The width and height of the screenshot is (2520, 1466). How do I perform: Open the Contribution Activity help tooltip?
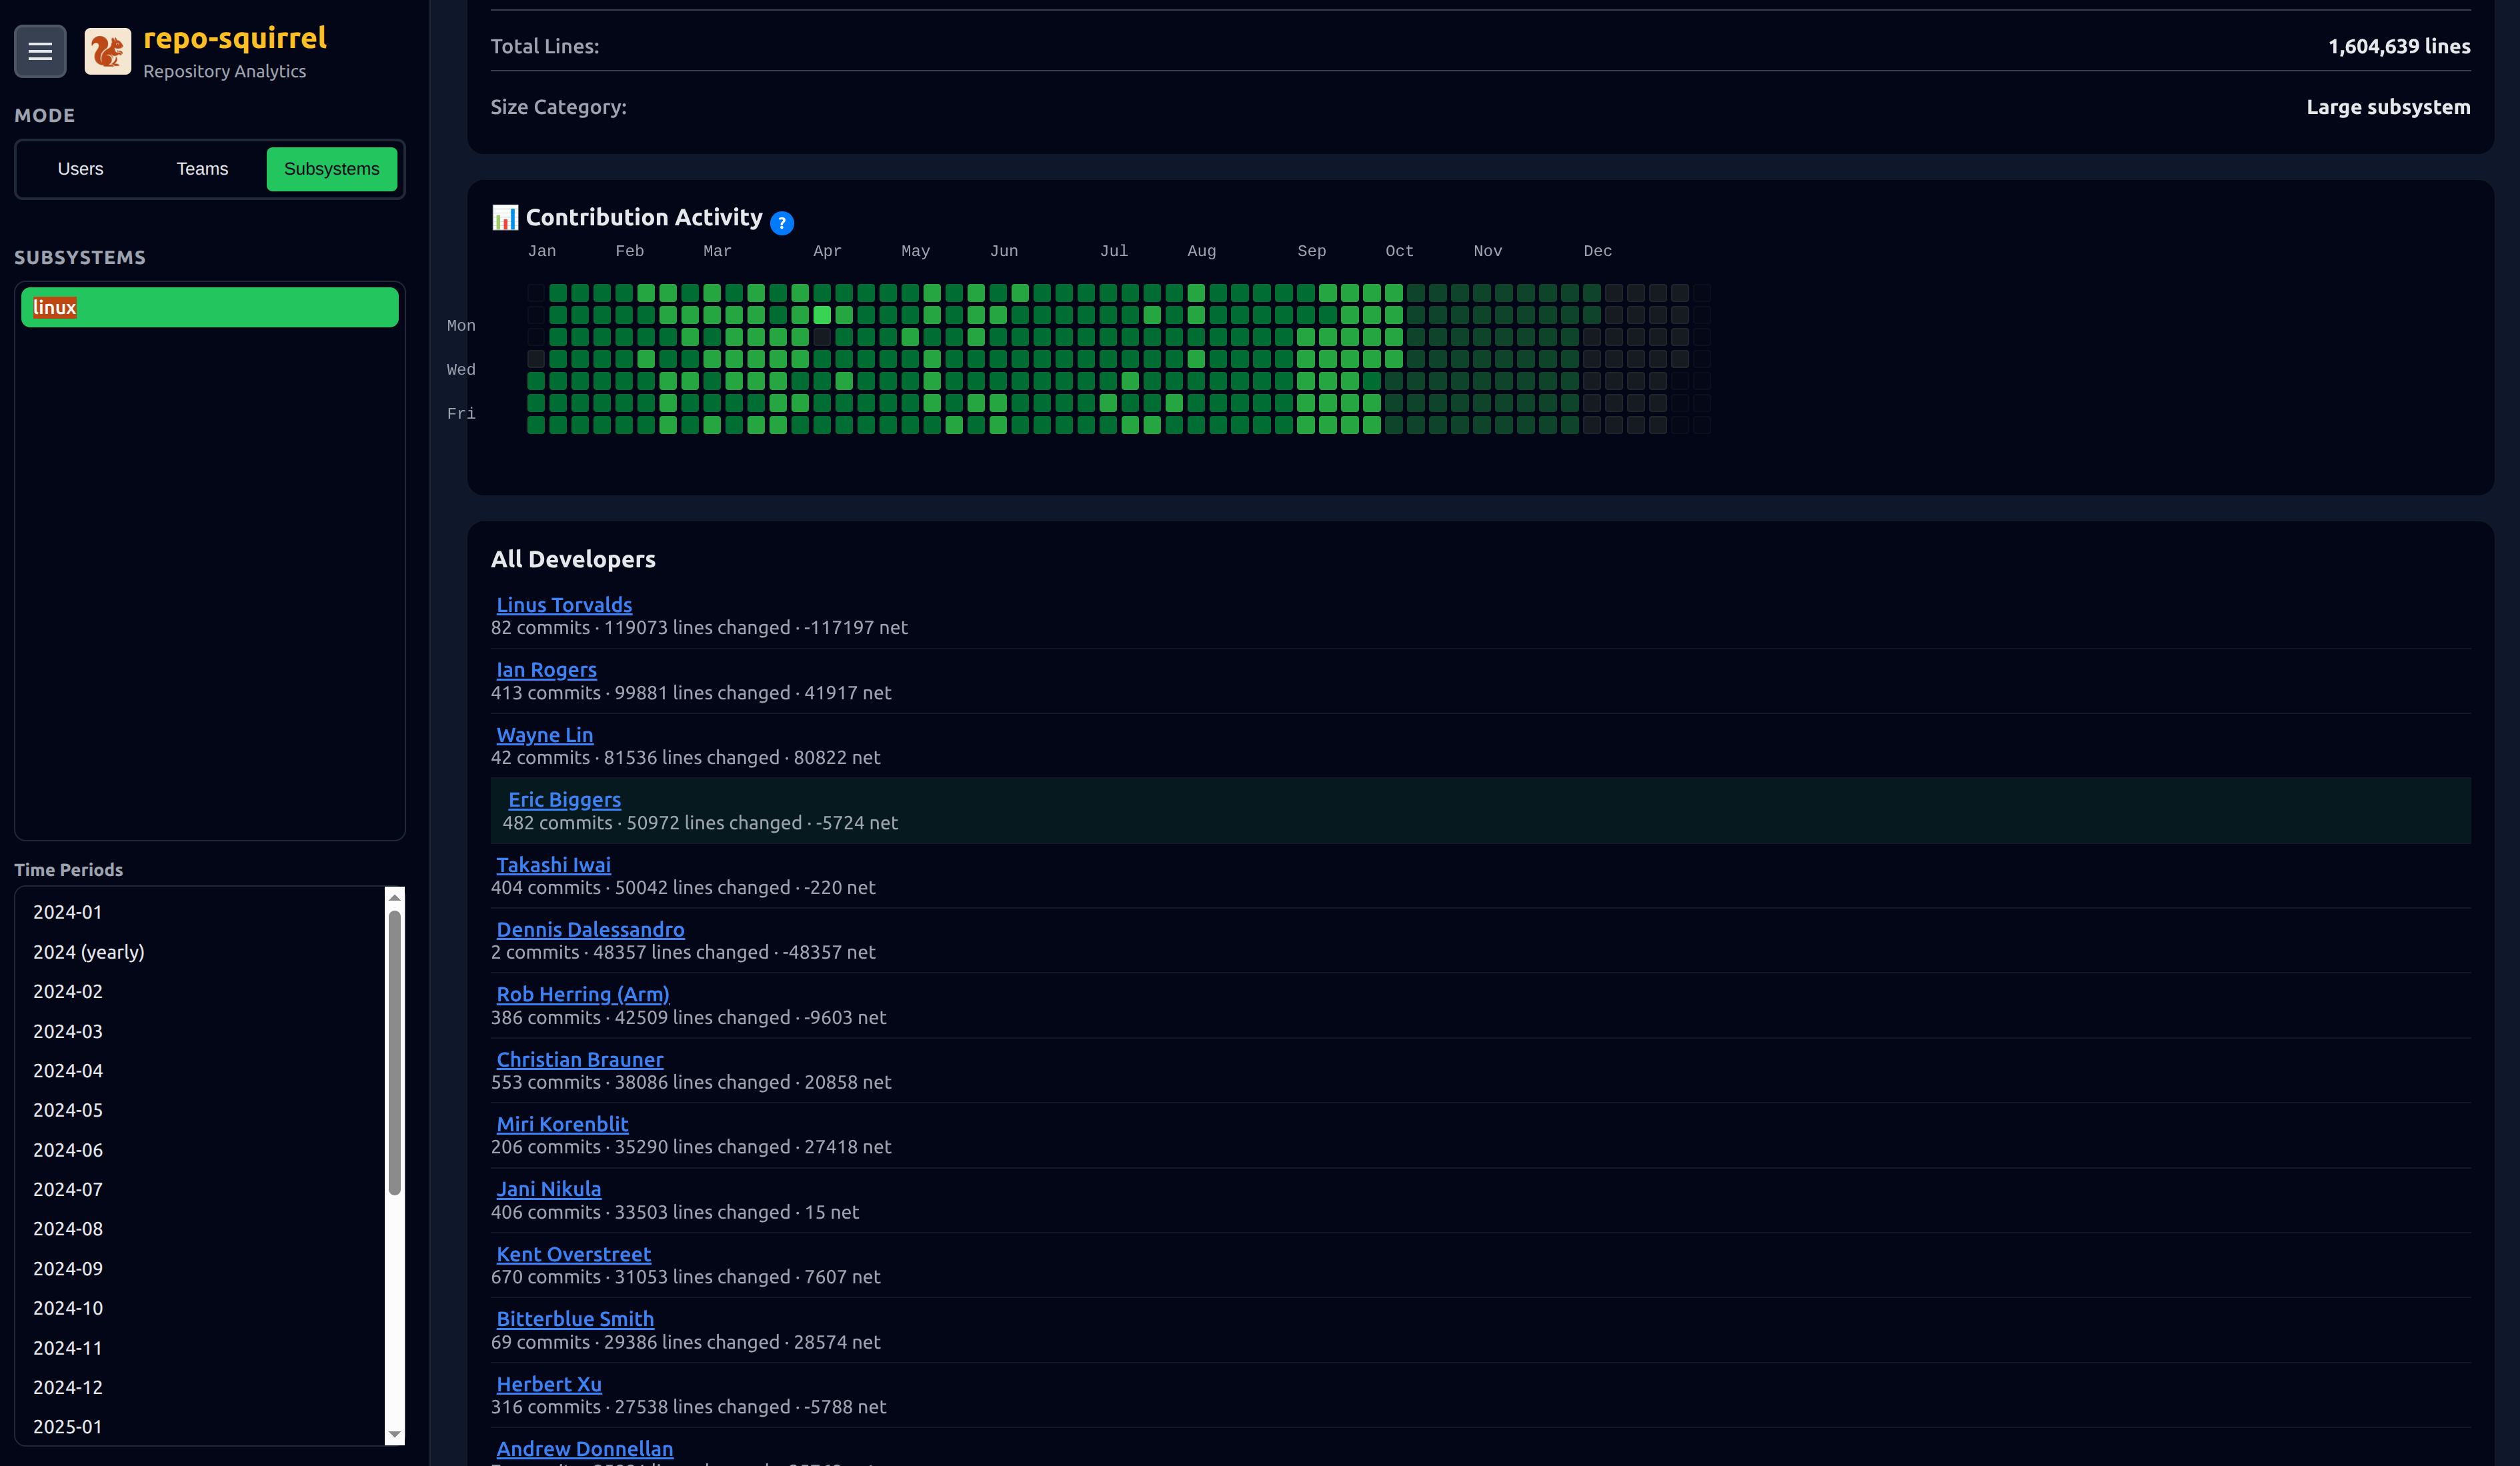tap(782, 223)
